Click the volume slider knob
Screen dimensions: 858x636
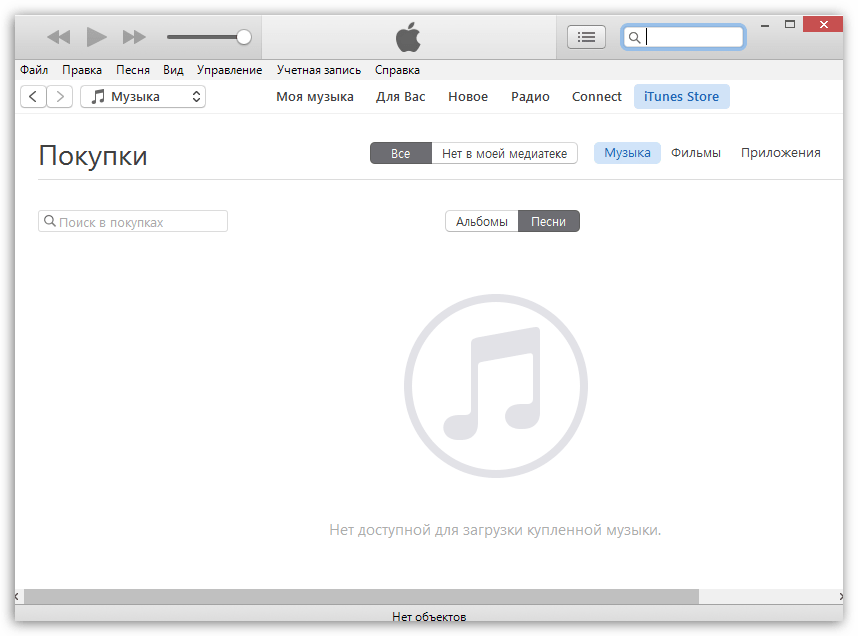(x=244, y=37)
